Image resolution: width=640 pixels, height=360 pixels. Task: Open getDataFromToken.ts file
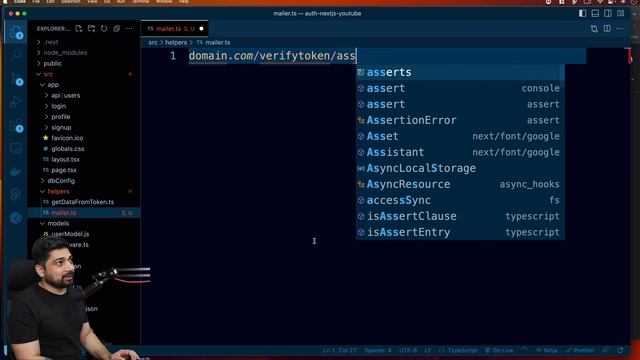click(x=84, y=202)
